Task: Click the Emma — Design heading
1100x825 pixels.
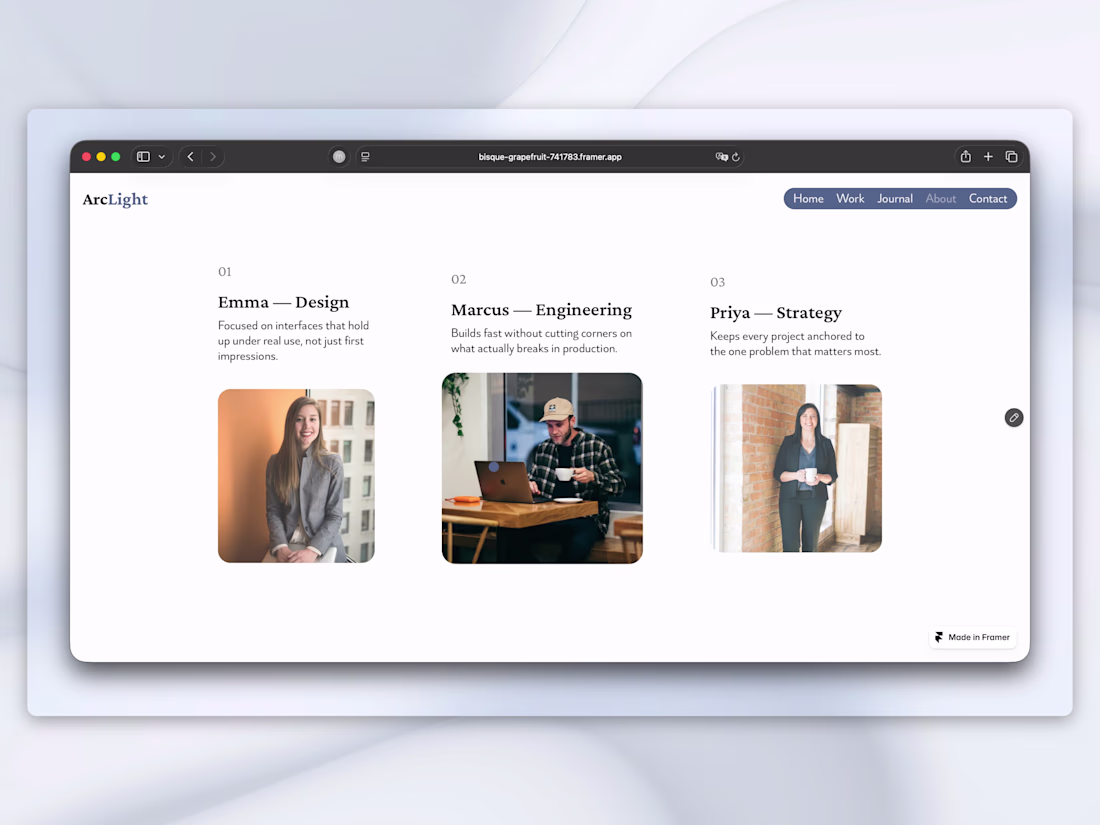Action: coord(283,302)
